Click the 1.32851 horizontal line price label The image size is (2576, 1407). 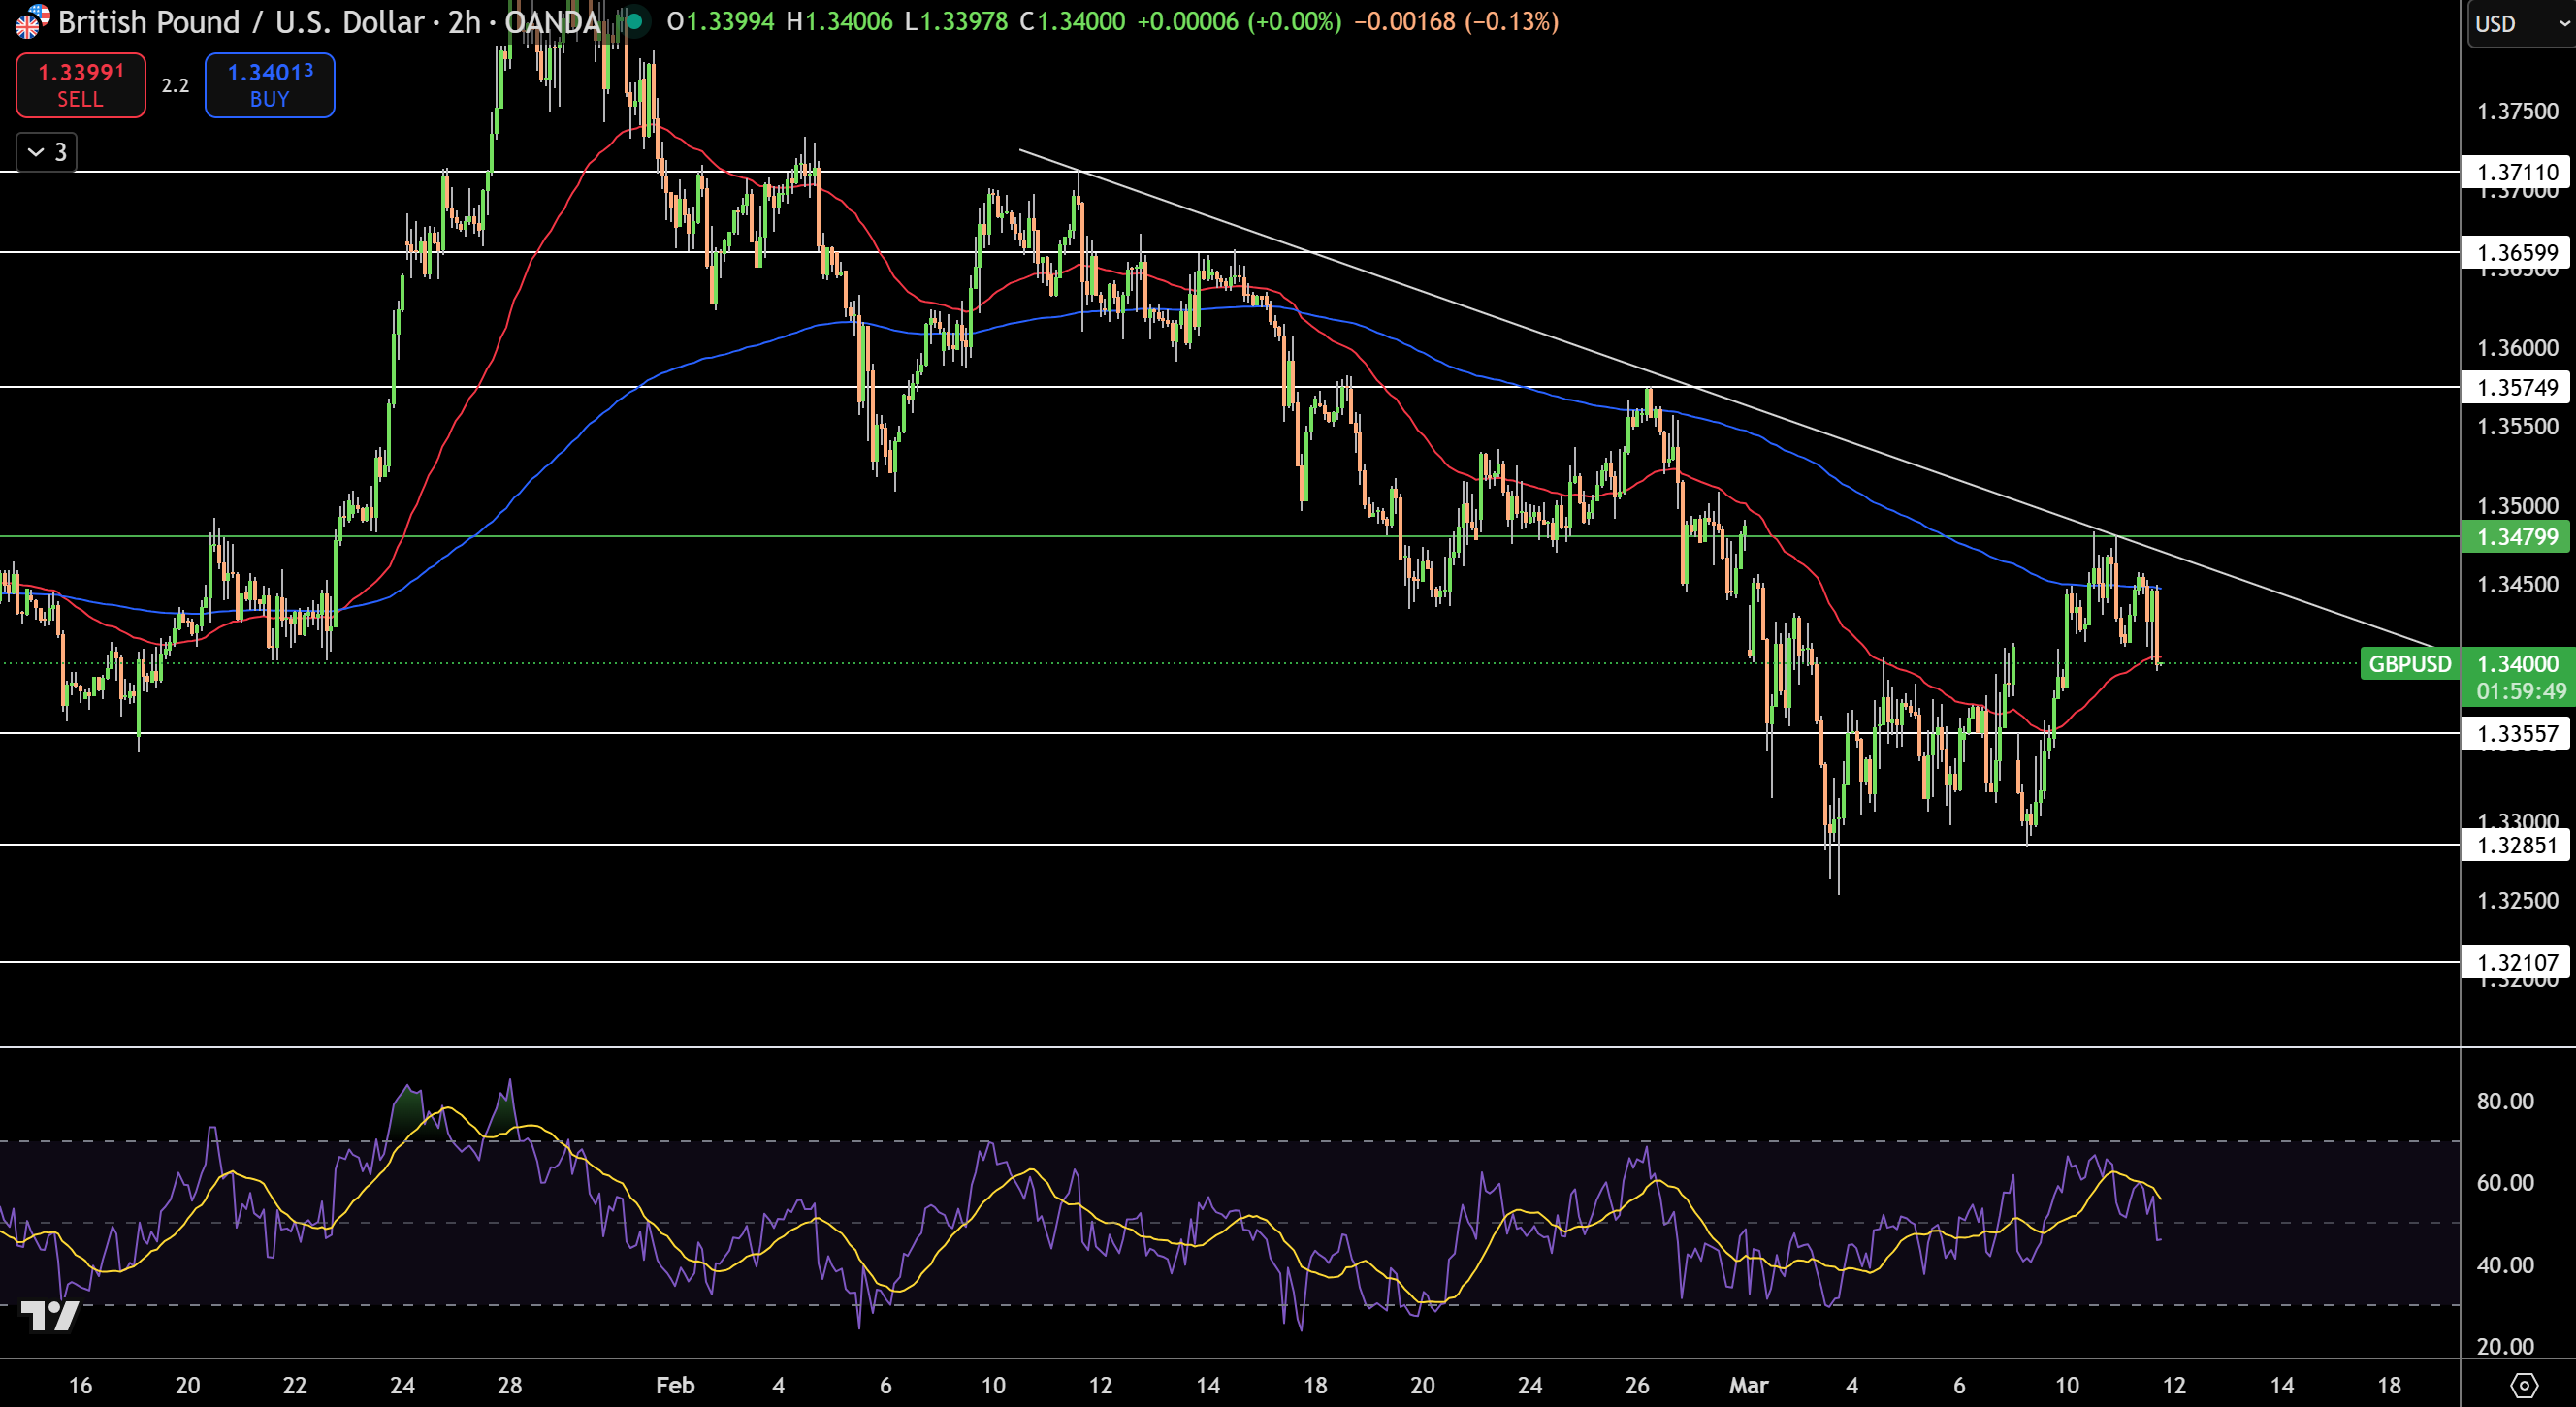pyautogui.click(x=2516, y=845)
